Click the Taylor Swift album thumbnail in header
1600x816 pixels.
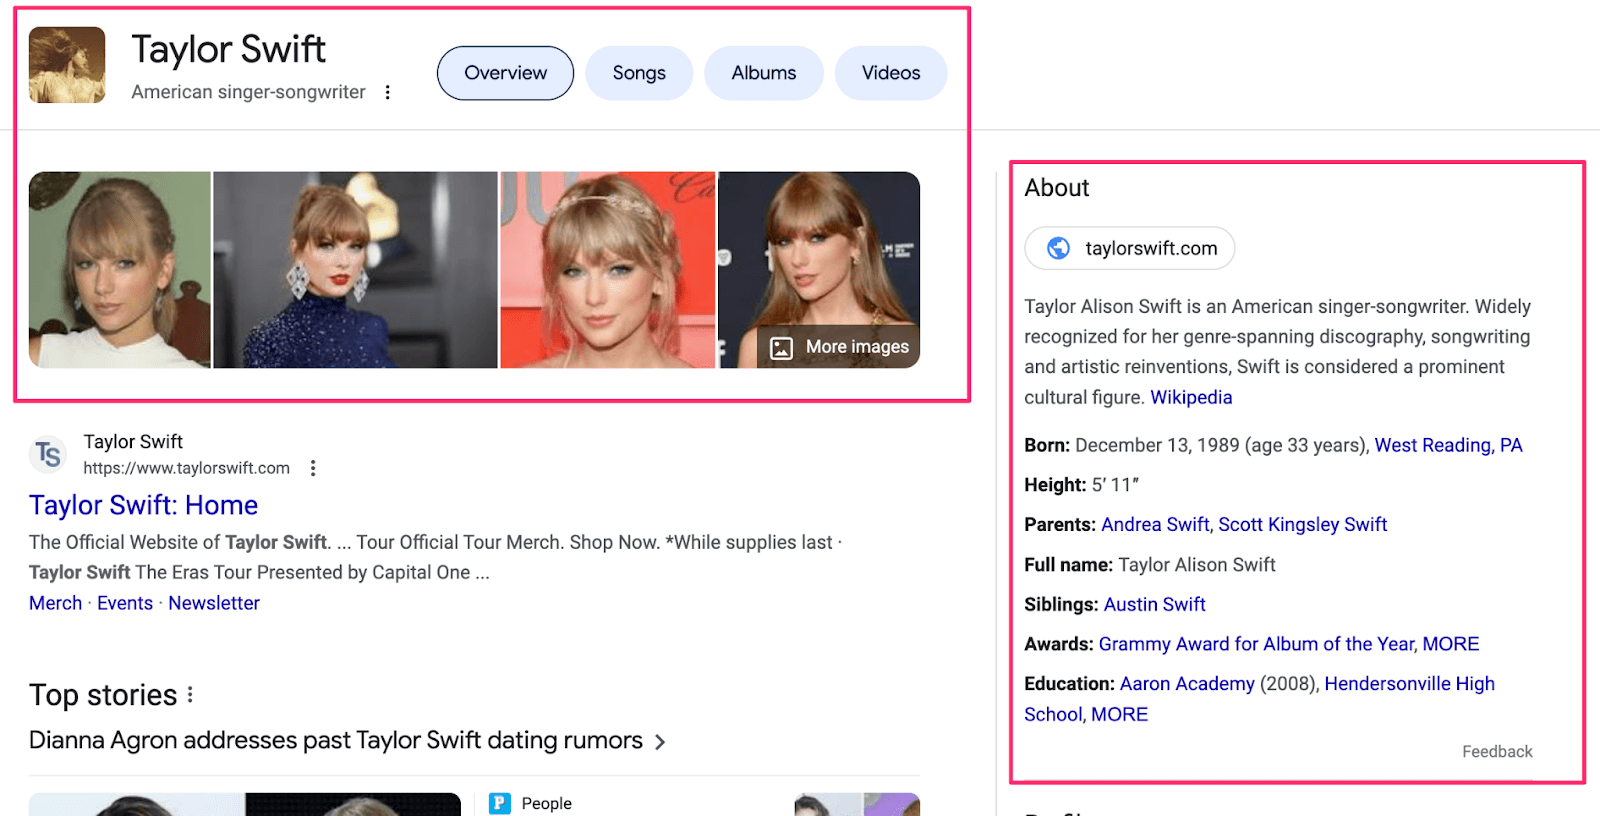click(67, 65)
